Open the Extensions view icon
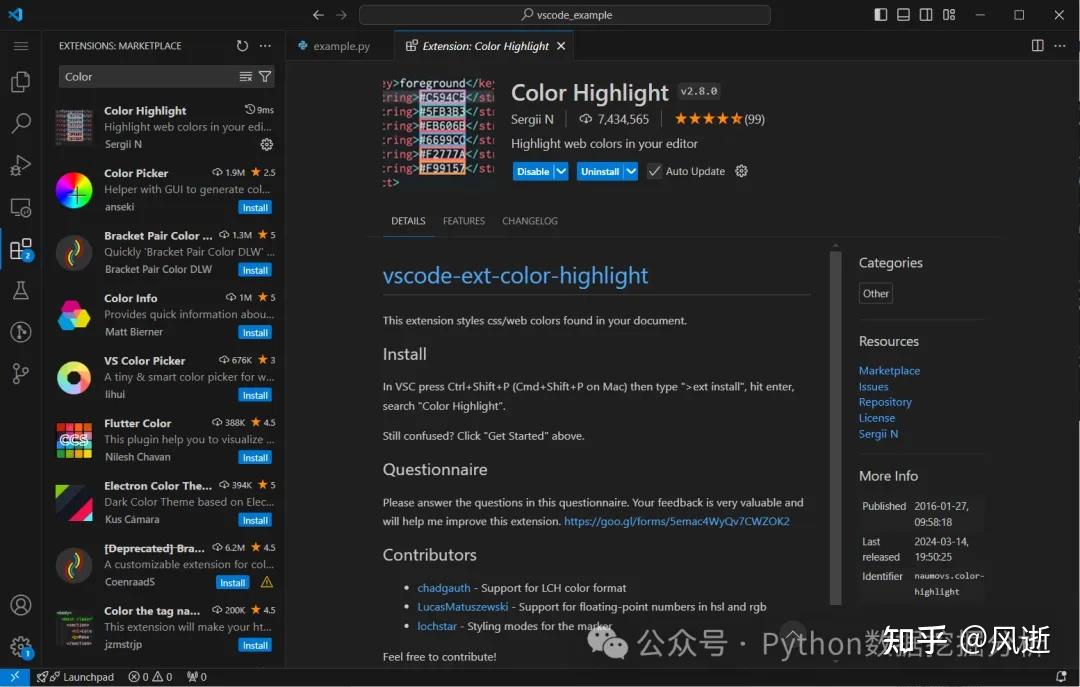1080x687 pixels. [21, 249]
